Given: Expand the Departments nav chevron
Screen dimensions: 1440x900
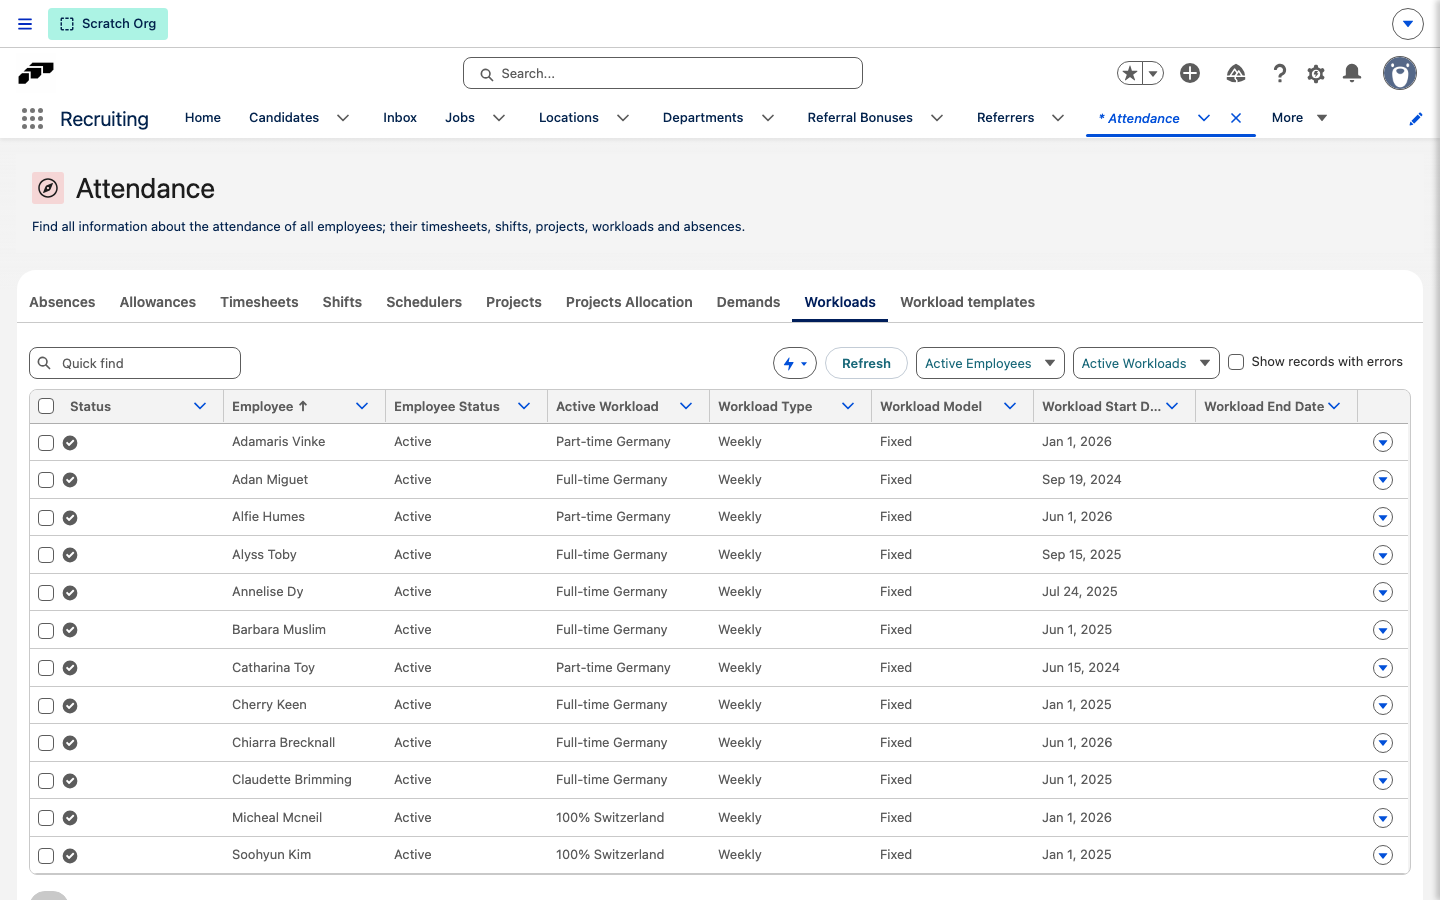Looking at the screenshot, I should pyautogui.click(x=768, y=118).
